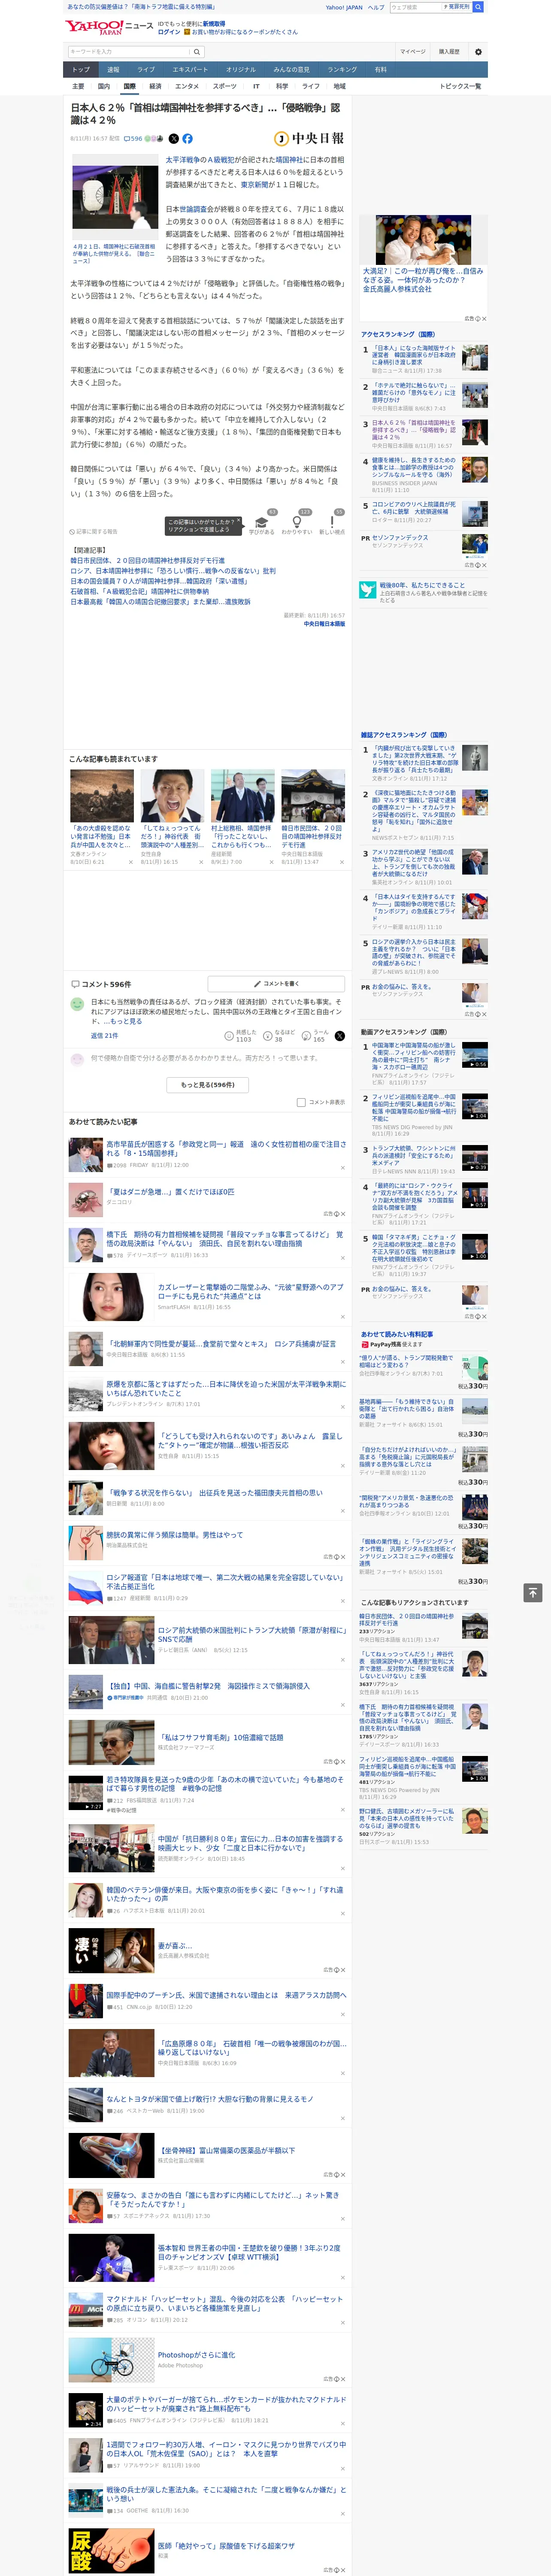Click コメントを書く button
The height and width of the screenshot is (2576, 551).
coord(276,983)
